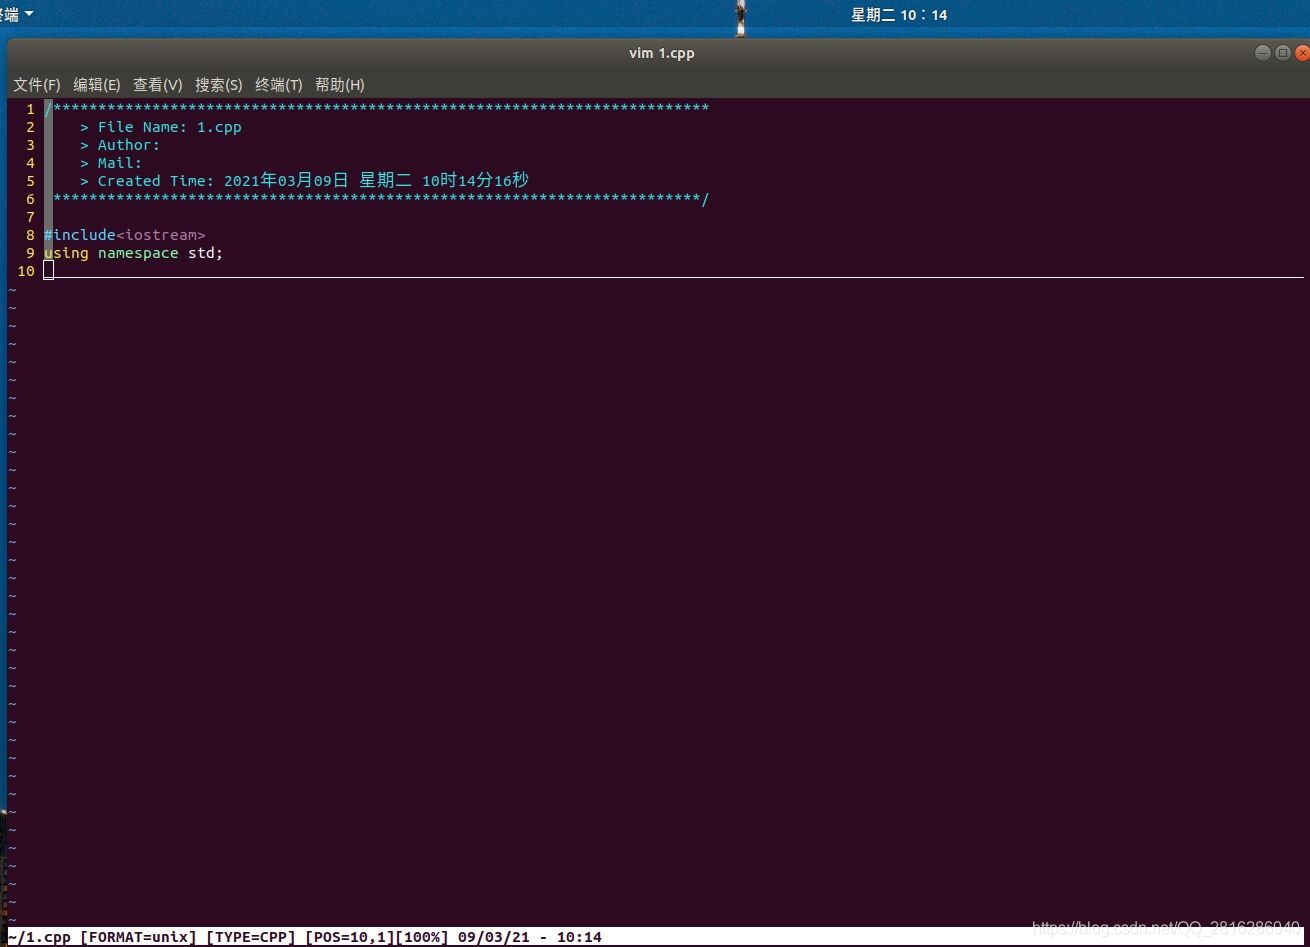Screen dimensions: 1310x947
Task: Click the File Name: 1.cpp comment line
Action: click(x=161, y=127)
